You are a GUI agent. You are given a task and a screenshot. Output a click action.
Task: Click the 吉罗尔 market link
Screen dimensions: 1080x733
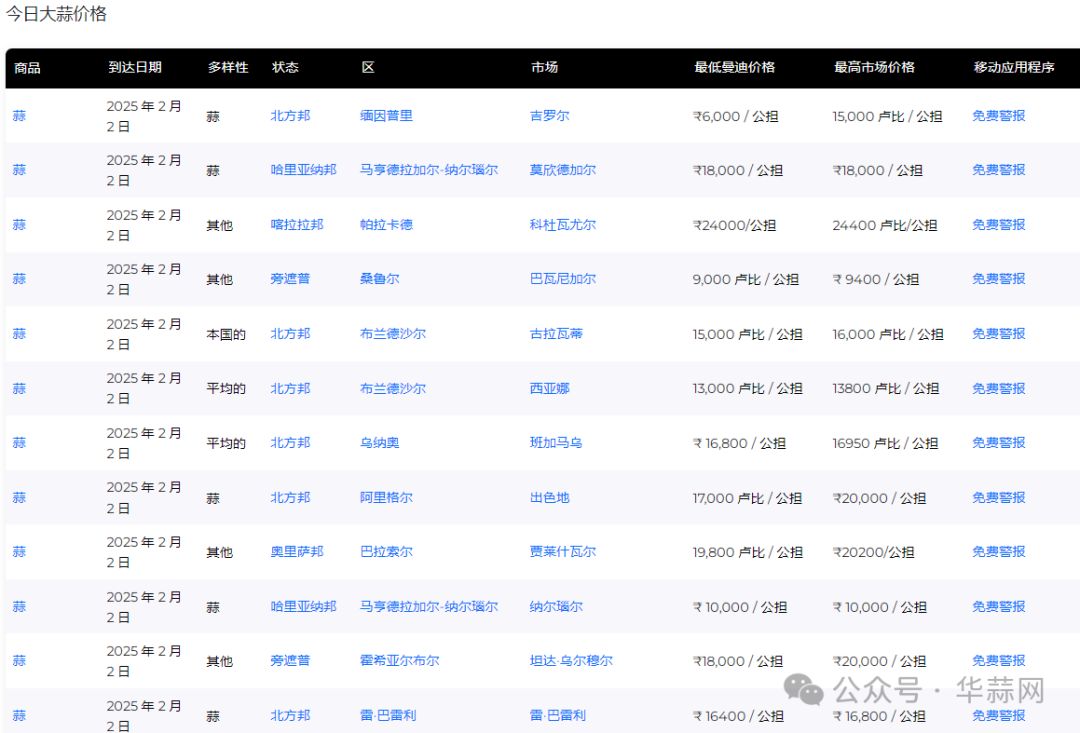click(x=549, y=116)
